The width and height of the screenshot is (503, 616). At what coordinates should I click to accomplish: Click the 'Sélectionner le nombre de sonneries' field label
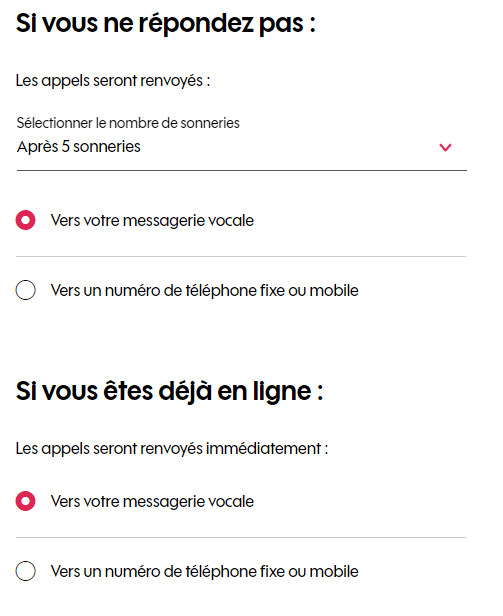128,123
